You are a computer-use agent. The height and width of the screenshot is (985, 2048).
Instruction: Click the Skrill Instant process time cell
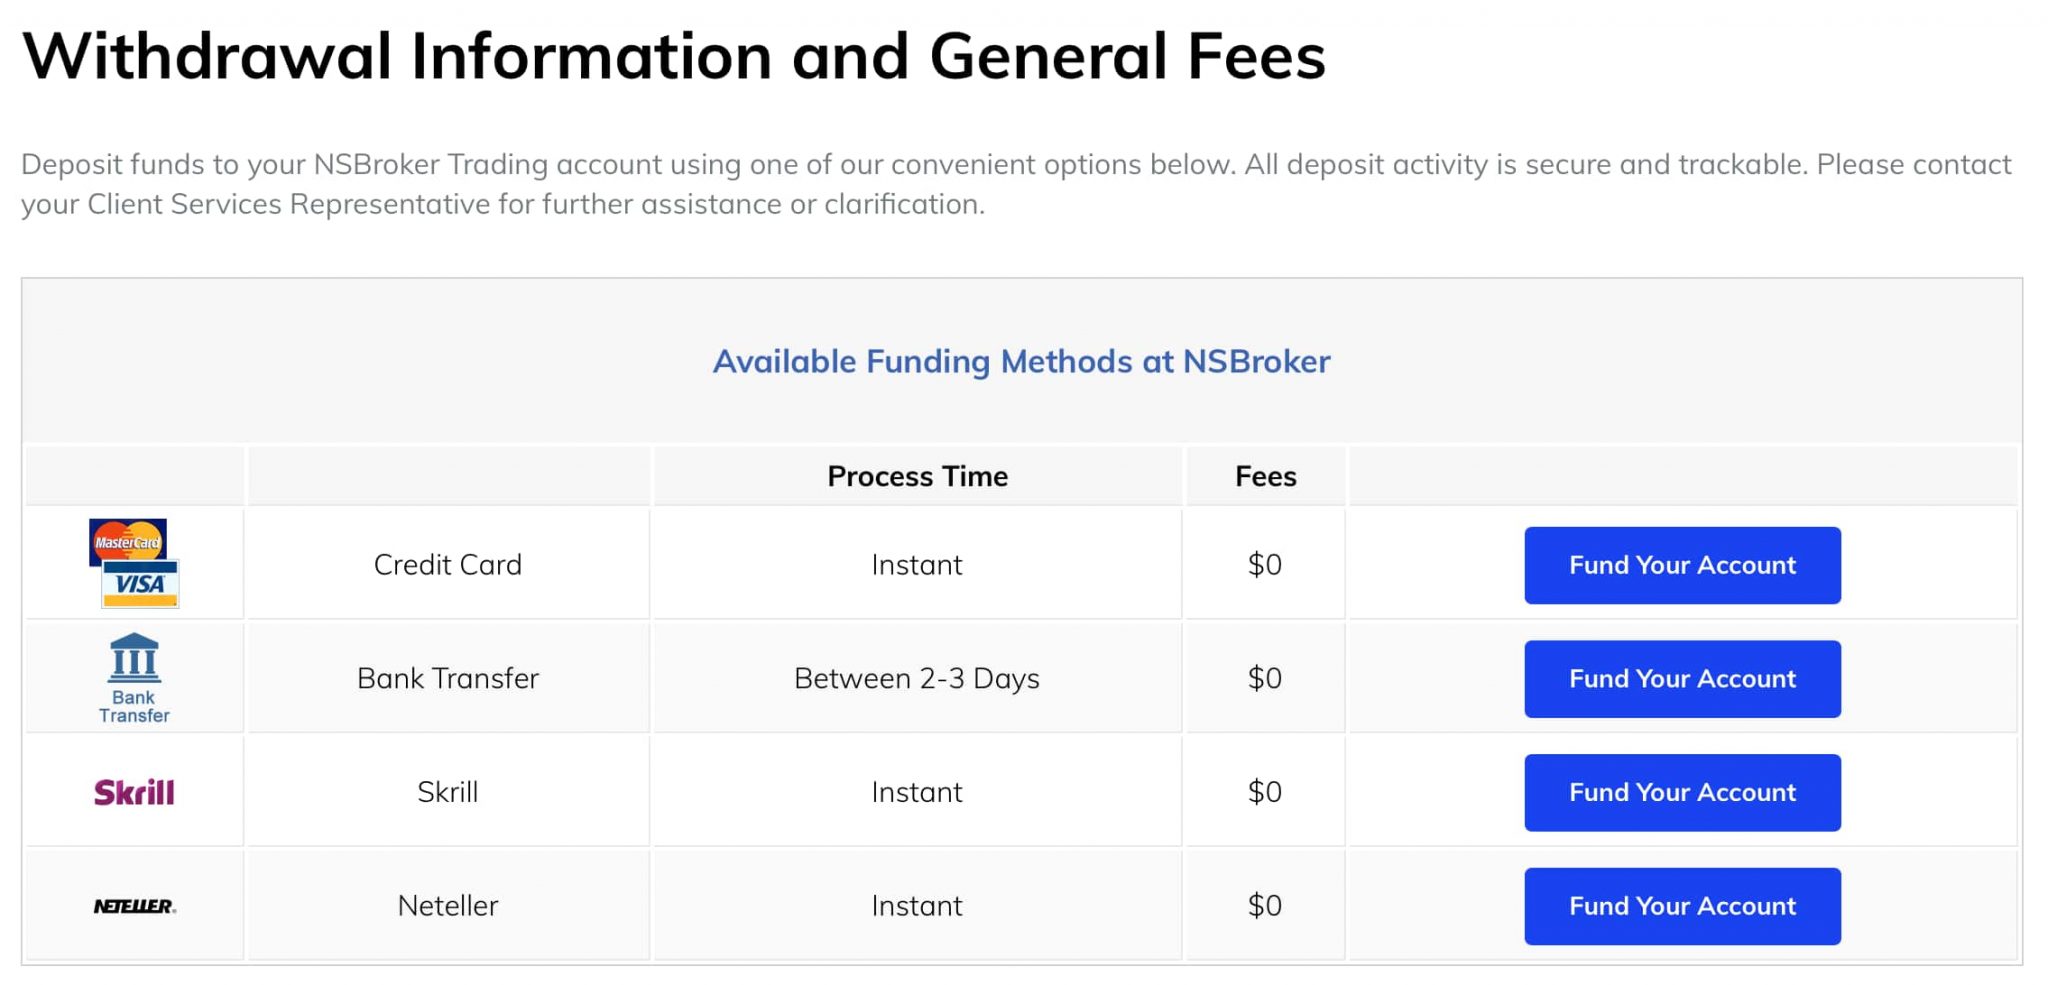point(916,793)
